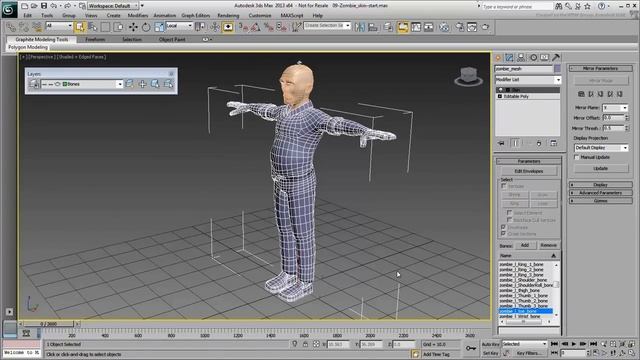
Task: Open the Modifiers menu
Action: click(138, 16)
